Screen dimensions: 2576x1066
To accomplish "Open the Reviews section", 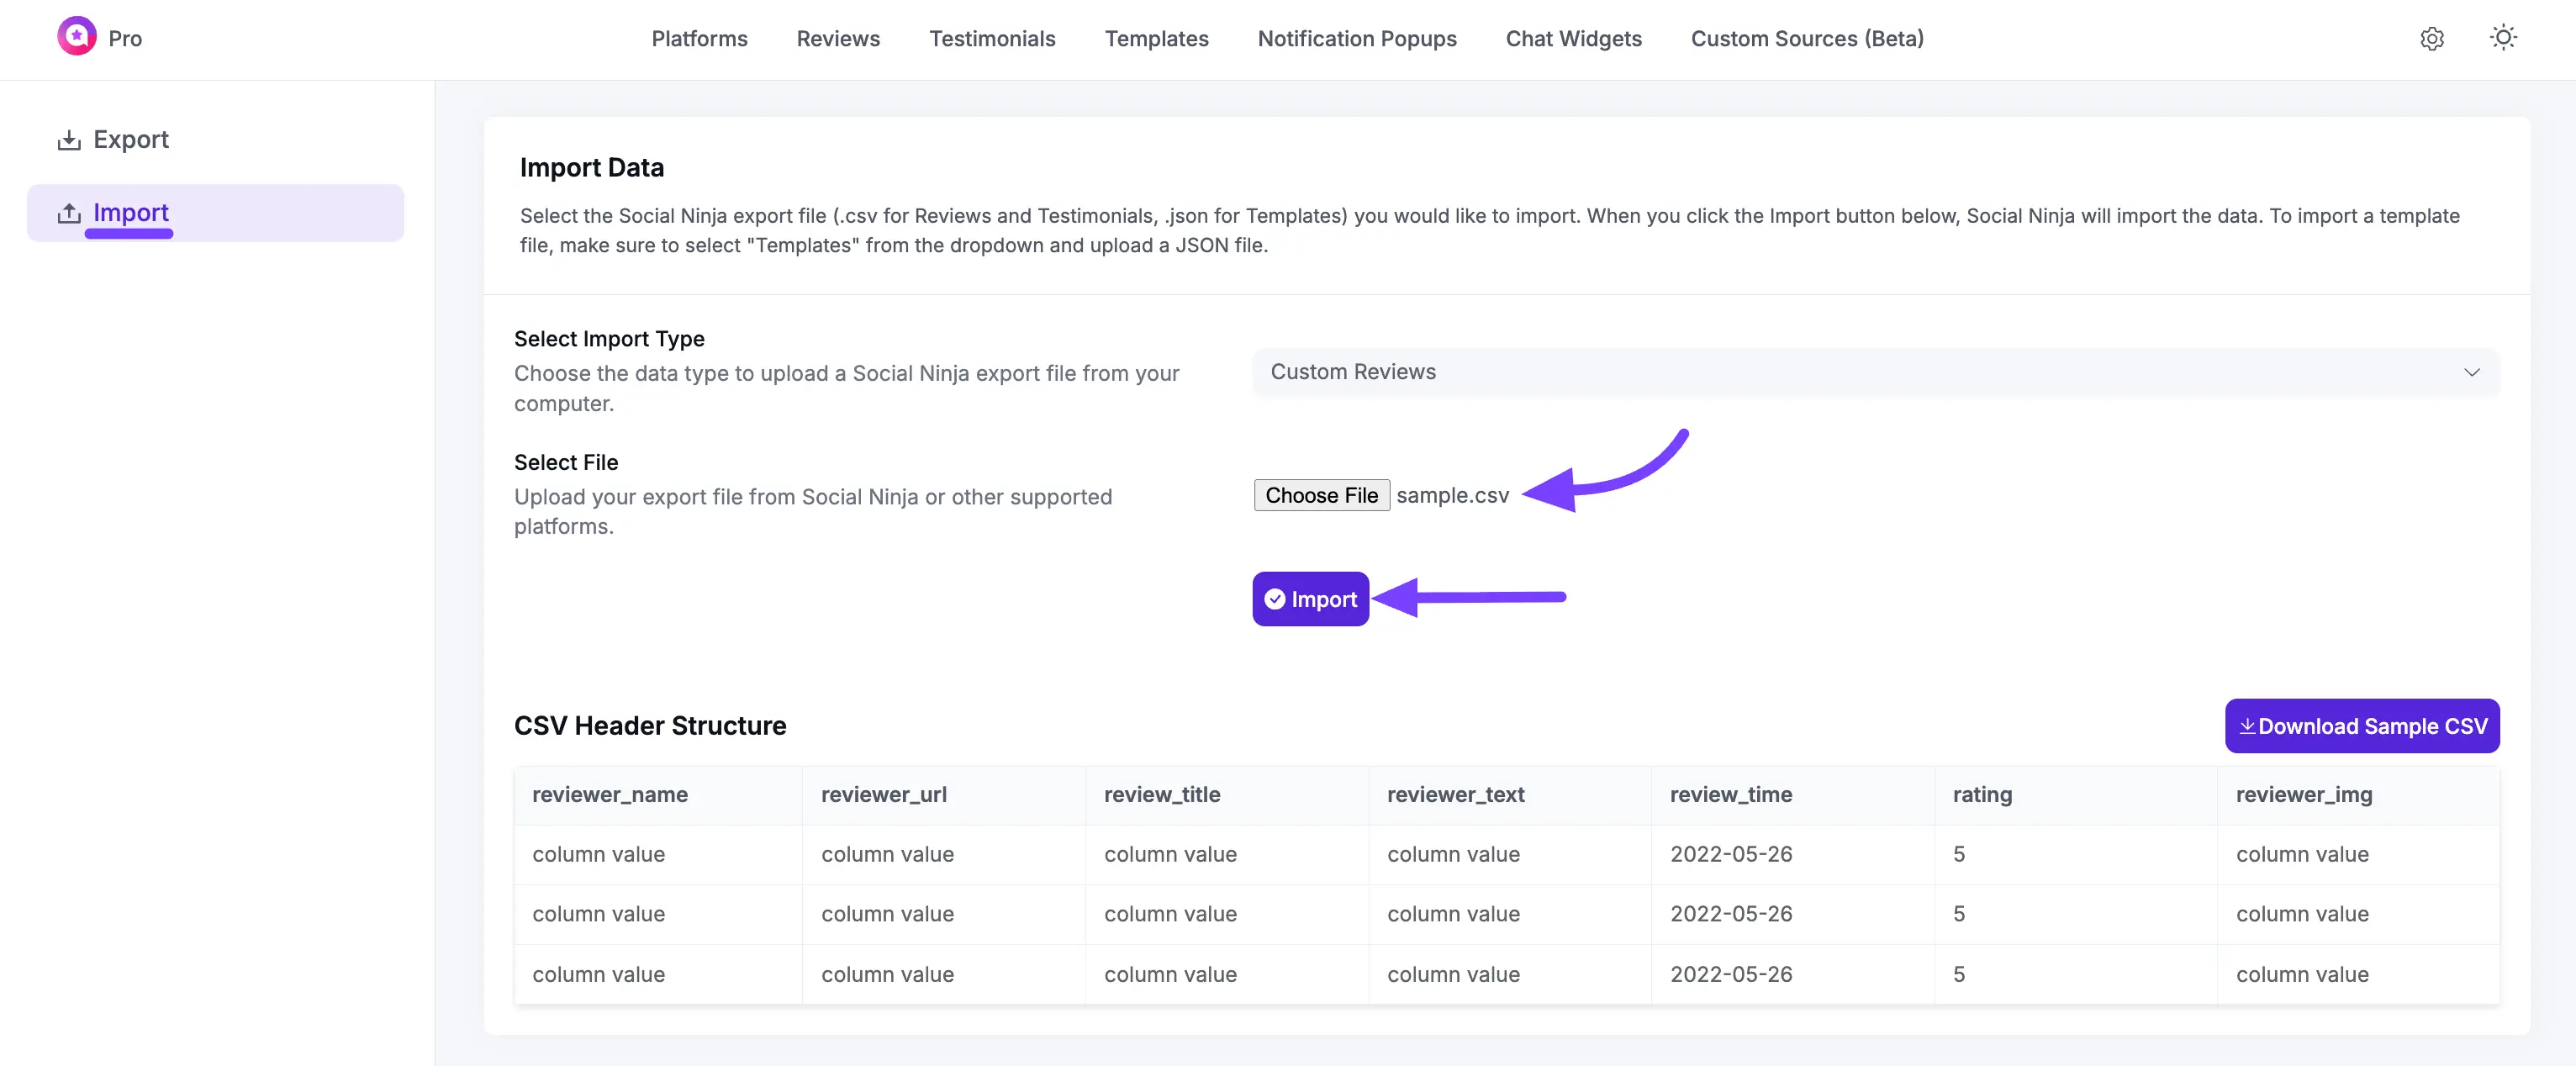I will coord(838,38).
